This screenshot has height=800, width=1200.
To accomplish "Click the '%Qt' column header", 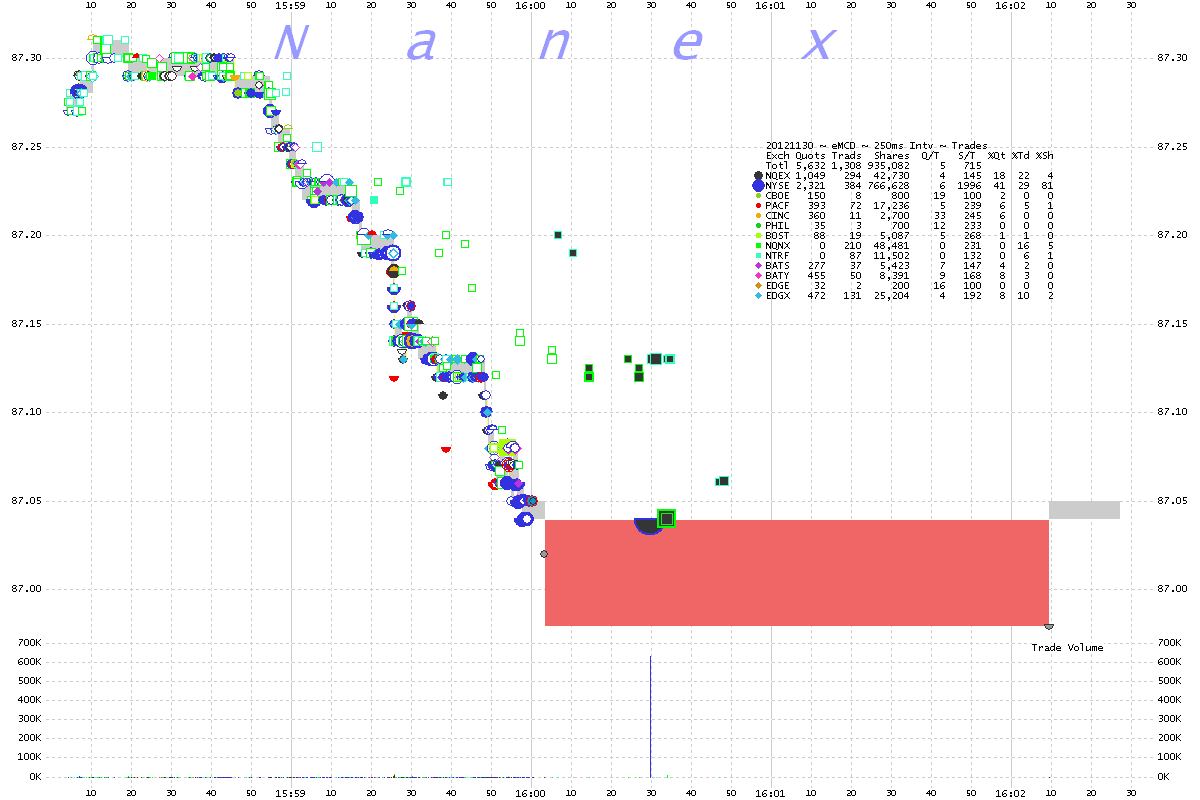I will click(x=997, y=156).
